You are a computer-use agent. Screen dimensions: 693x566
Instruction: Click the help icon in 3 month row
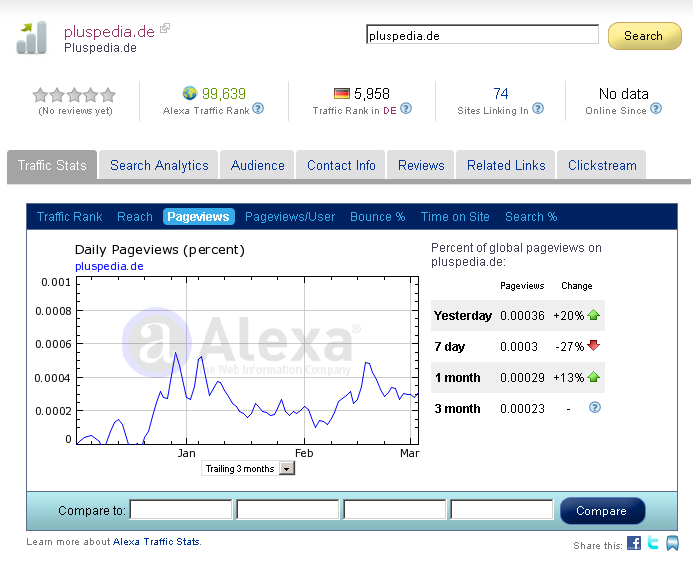click(595, 407)
